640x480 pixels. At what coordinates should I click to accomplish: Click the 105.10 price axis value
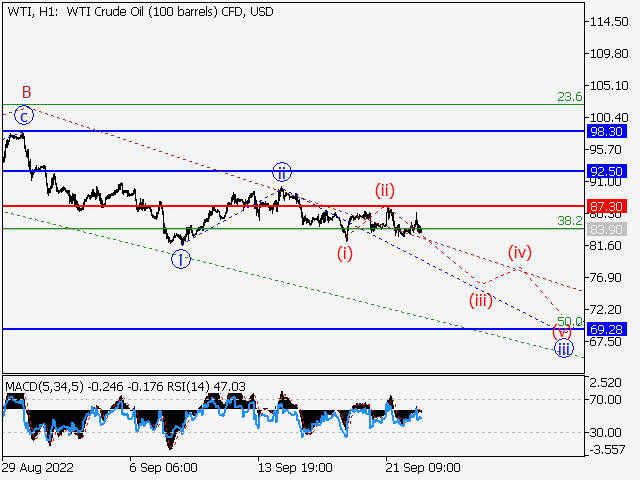click(x=609, y=86)
